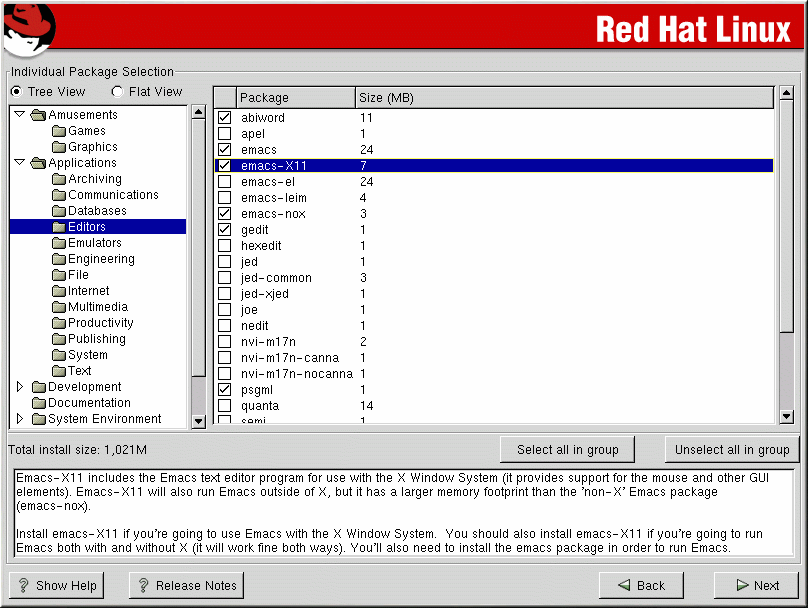Viewport: 808px width, 608px height.
Task: Collapse the Amusements tree category
Action: point(20,115)
